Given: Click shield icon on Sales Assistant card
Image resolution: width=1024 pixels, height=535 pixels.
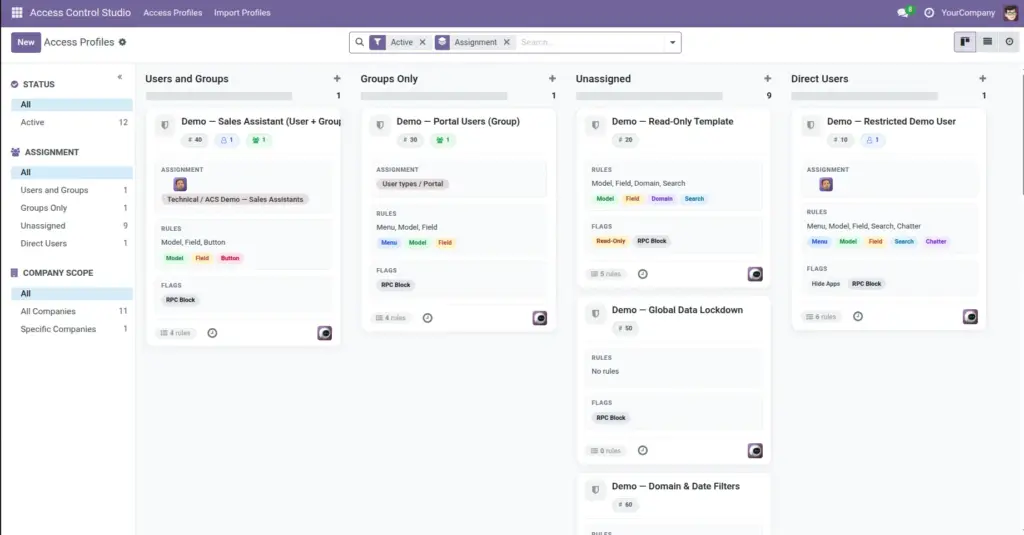Looking at the screenshot, I should [165, 125].
